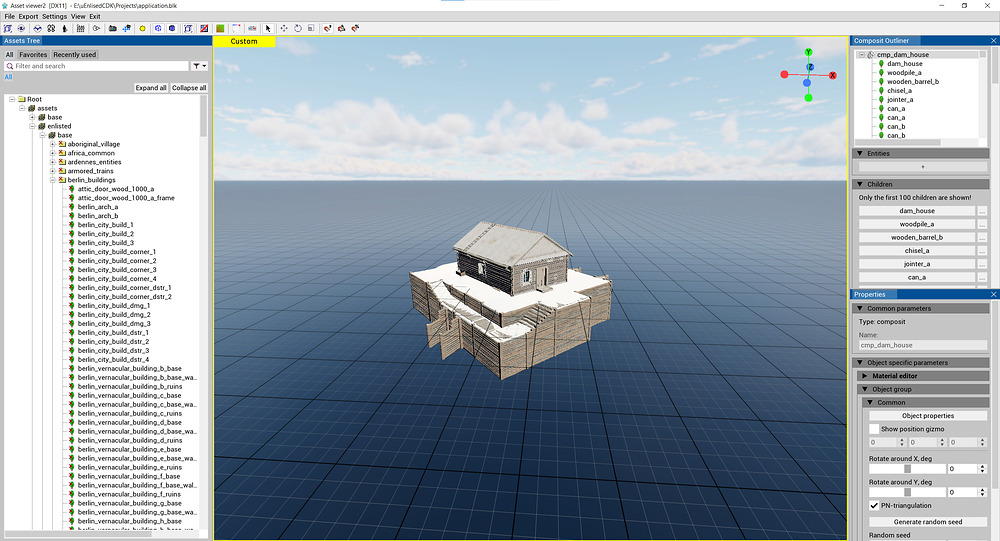Viewport: 1000px width, 541px height.
Task: Switch to the Recently used tab
Action: tap(75, 55)
